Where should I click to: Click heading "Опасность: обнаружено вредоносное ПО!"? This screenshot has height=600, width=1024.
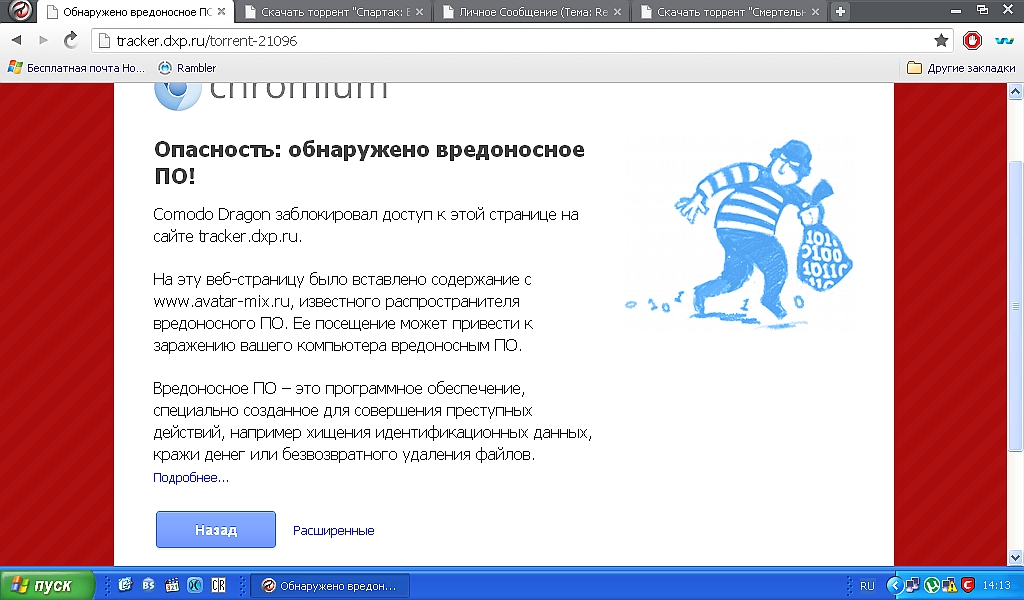(369, 162)
